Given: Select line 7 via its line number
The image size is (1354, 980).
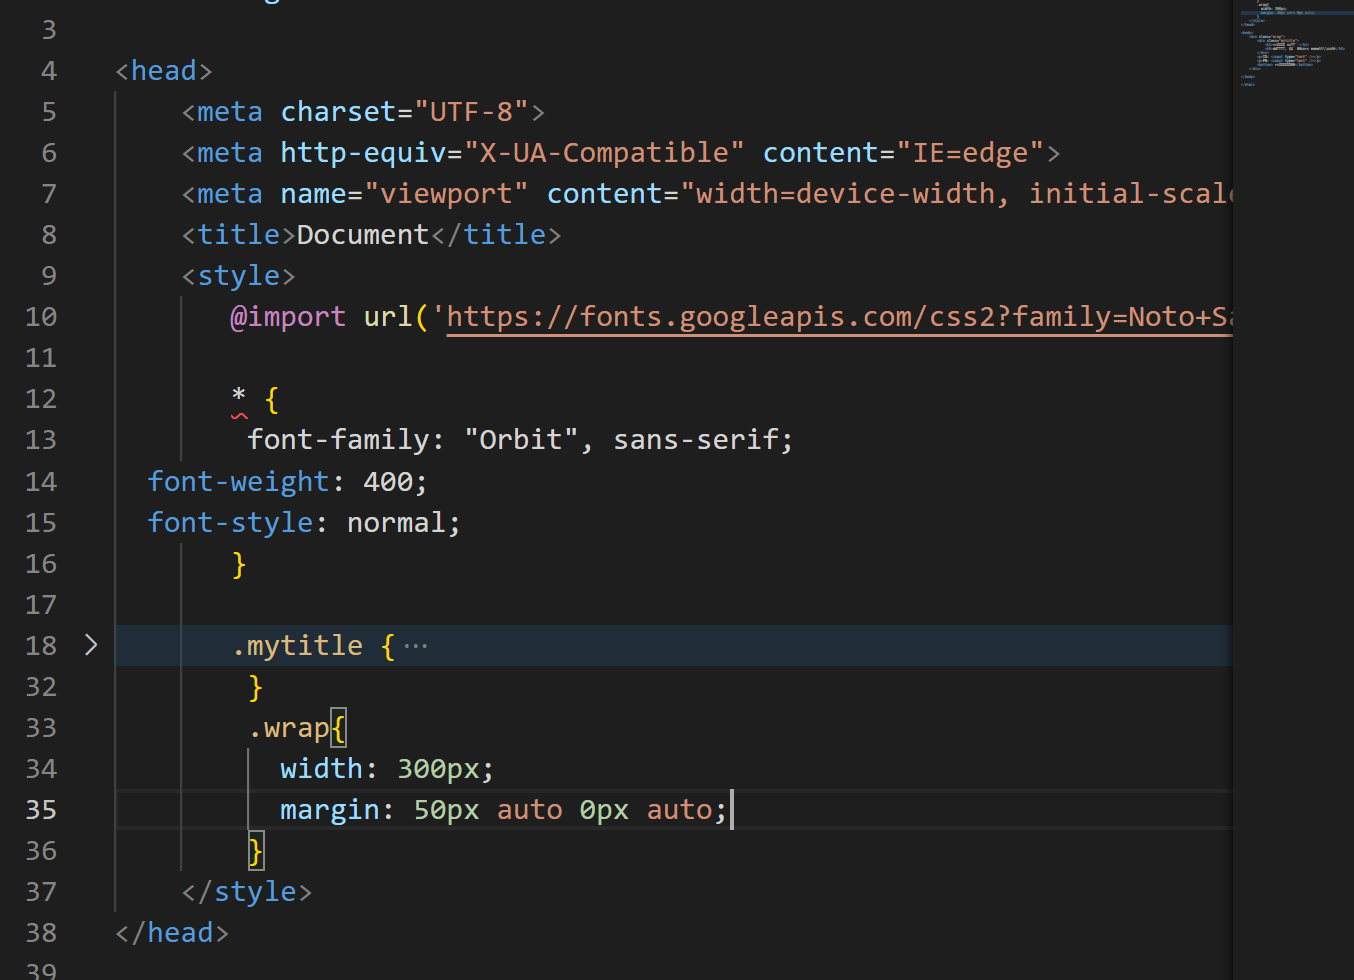Looking at the screenshot, I should [x=49, y=194].
